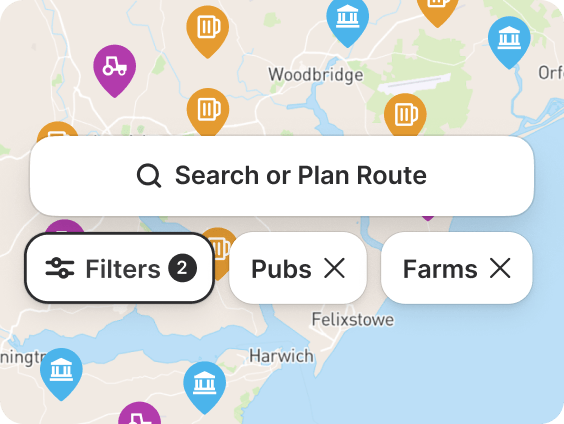Remove the Pubs filter with its X
The height and width of the screenshot is (424, 564).
tap(335, 268)
